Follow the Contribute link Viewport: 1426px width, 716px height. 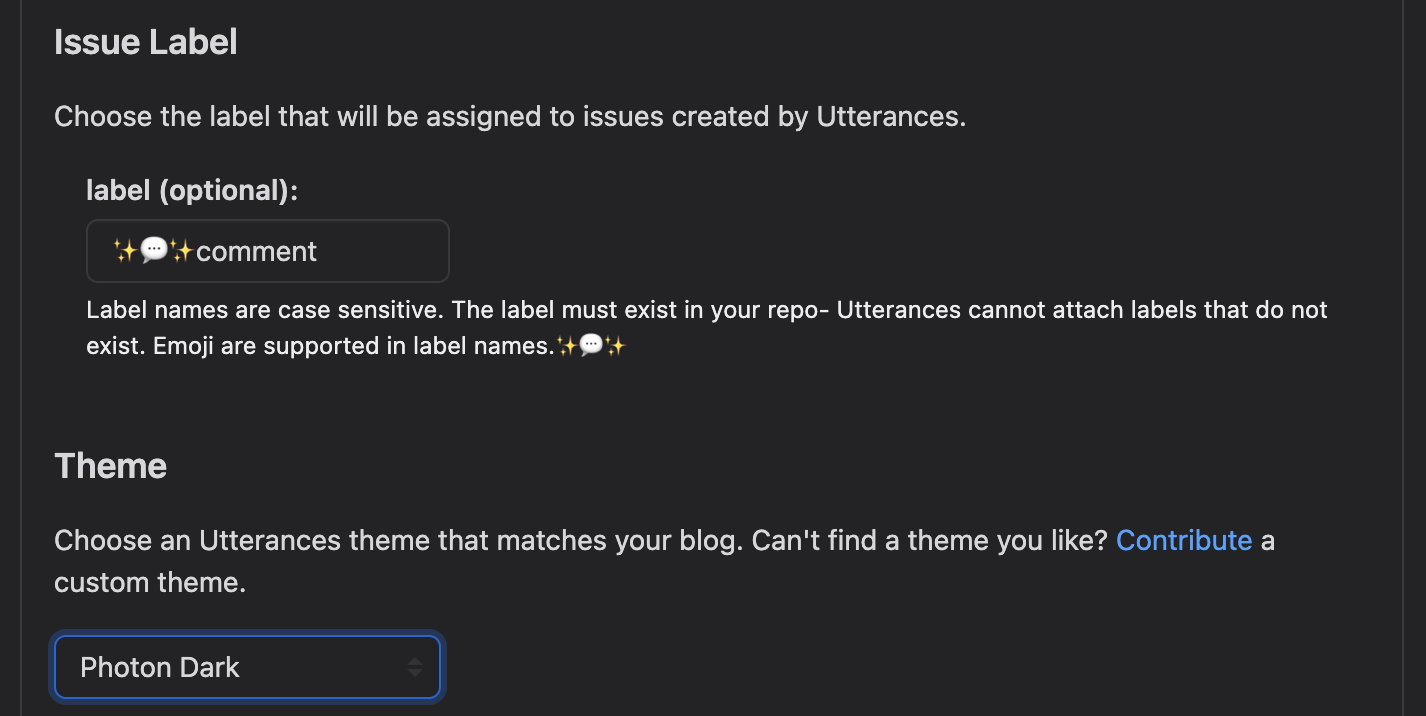[x=1184, y=540]
